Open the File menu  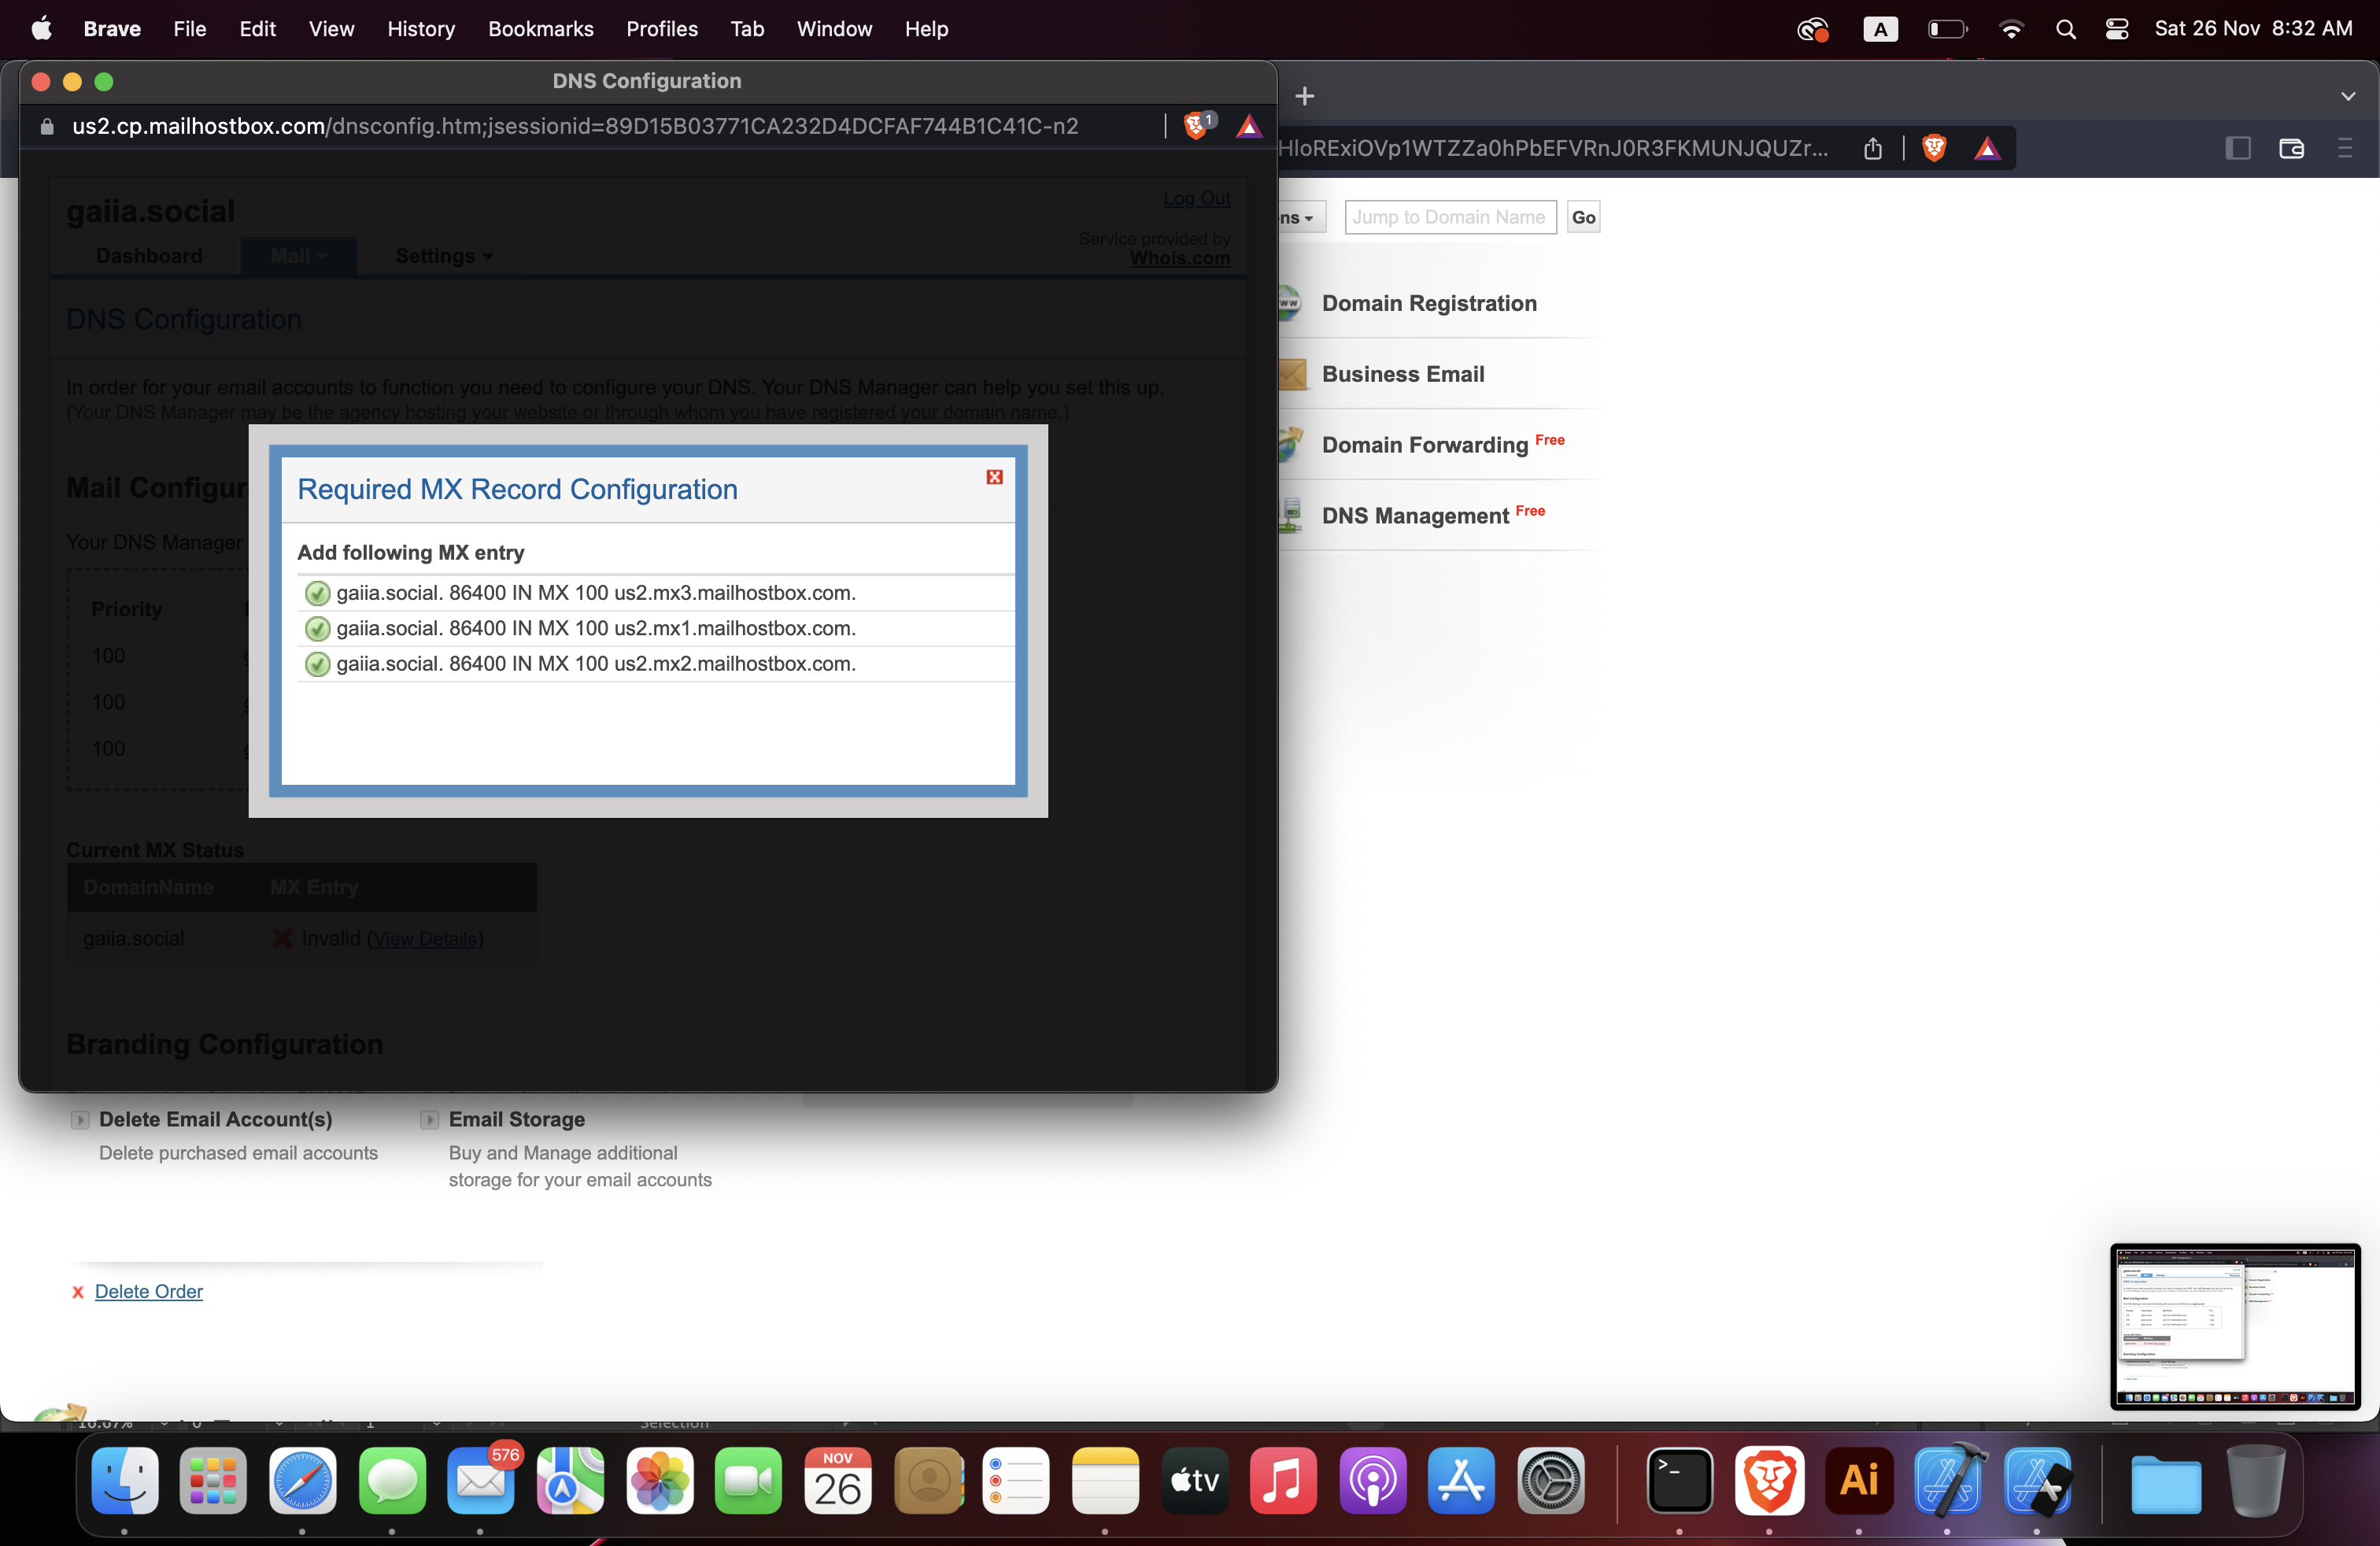point(189,28)
